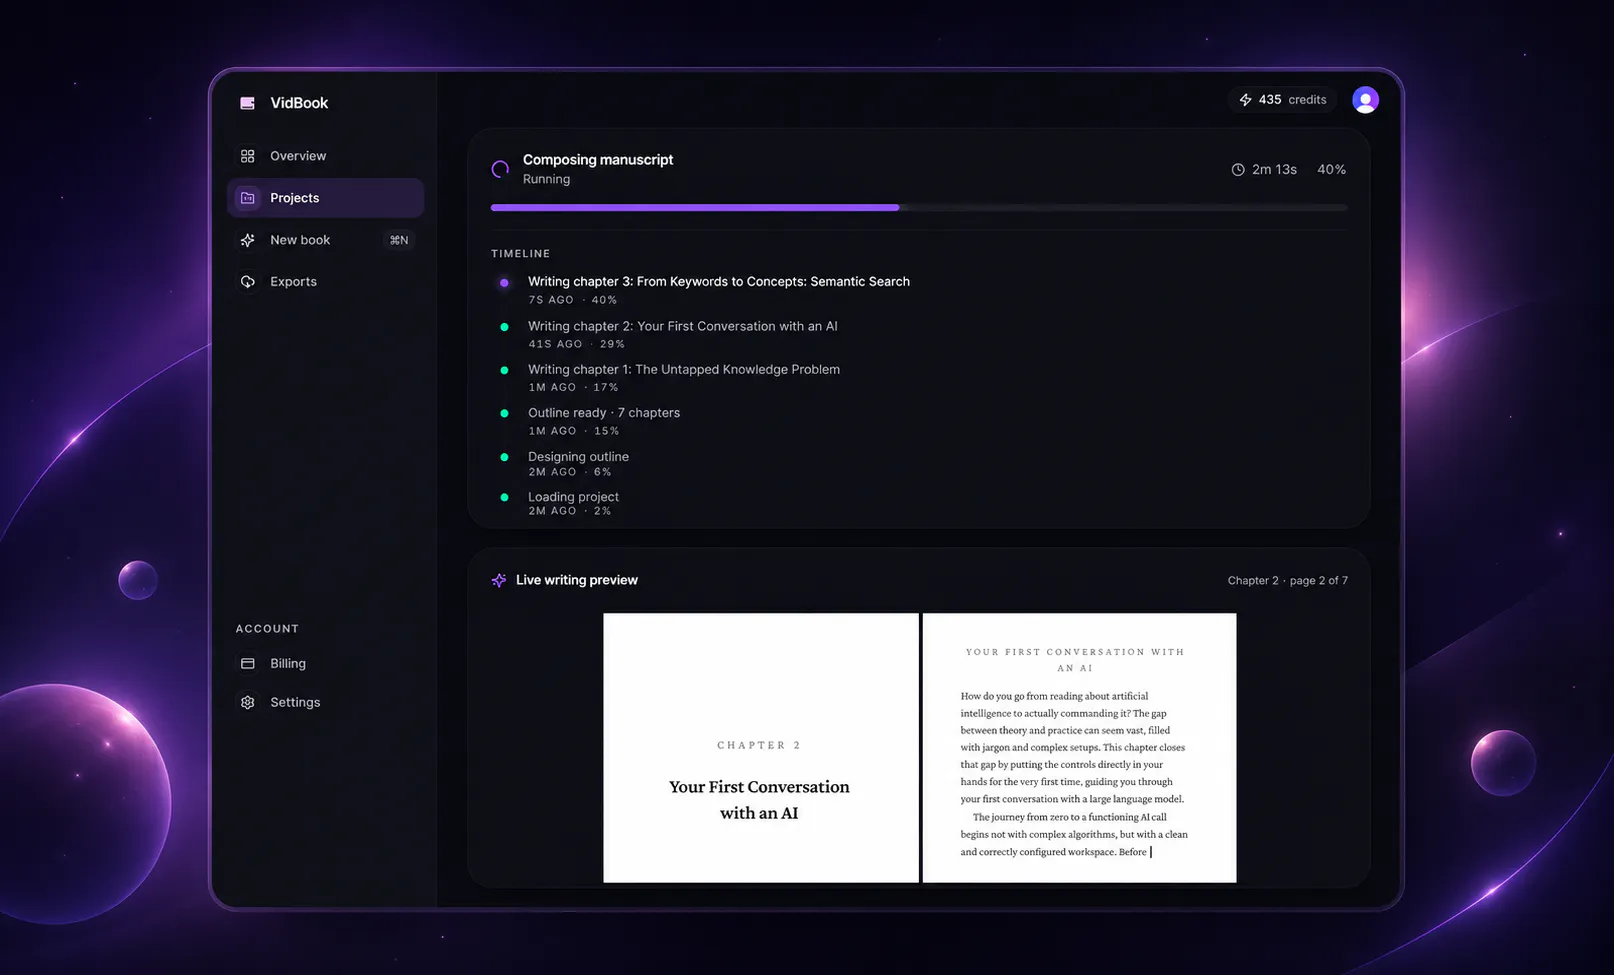Click the Exports download icon
This screenshot has width=1614, height=975.
[x=248, y=282]
